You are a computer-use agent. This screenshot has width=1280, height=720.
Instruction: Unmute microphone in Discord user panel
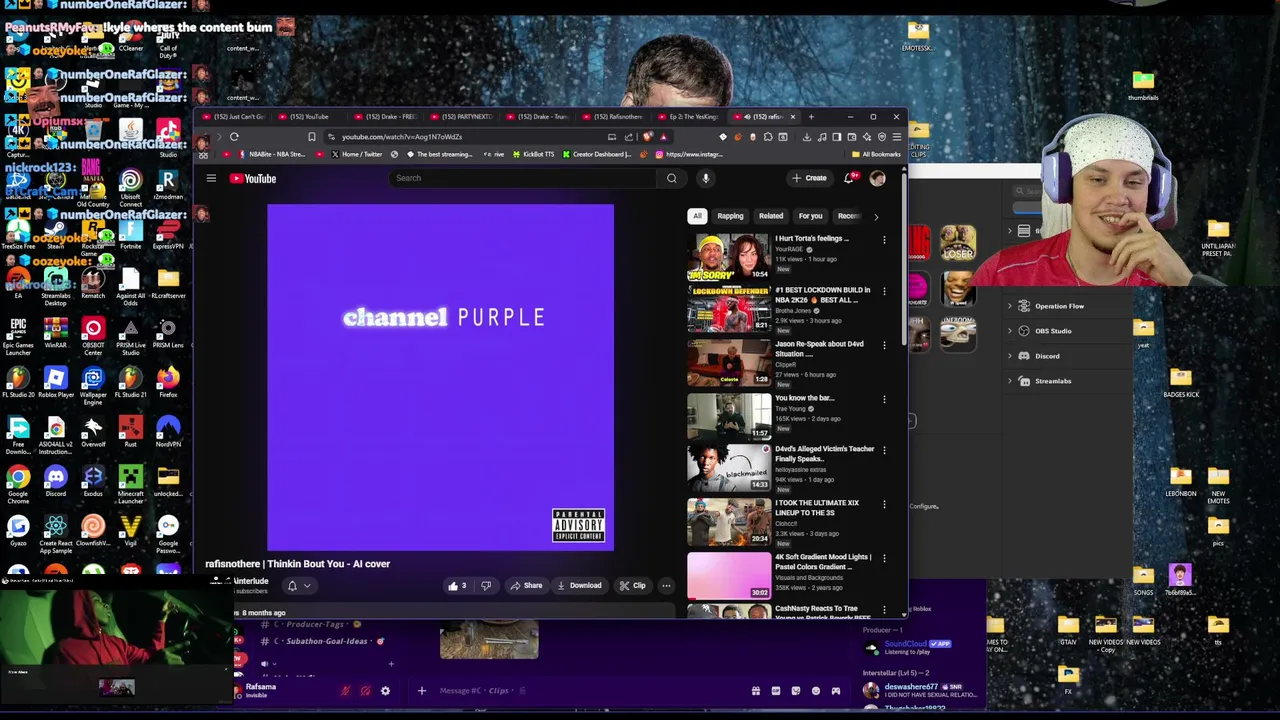[x=345, y=691]
